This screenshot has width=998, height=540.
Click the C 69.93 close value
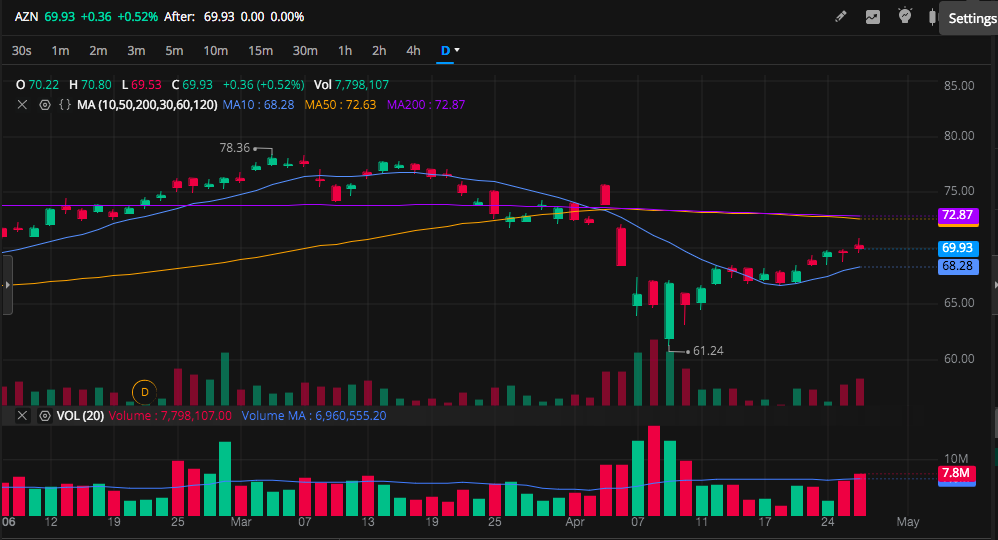coord(192,85)
